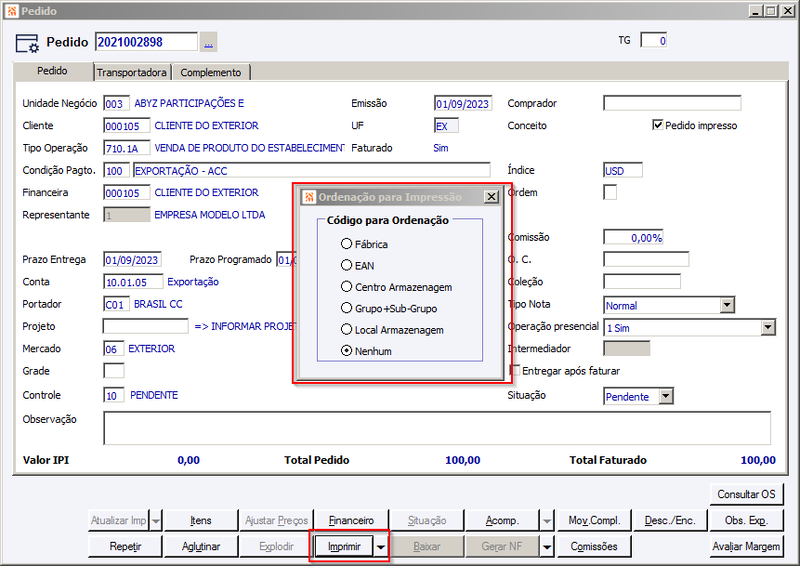Screen dimensions: 800x566
Task: Click the UF field EX
Action: click(446, 126)
